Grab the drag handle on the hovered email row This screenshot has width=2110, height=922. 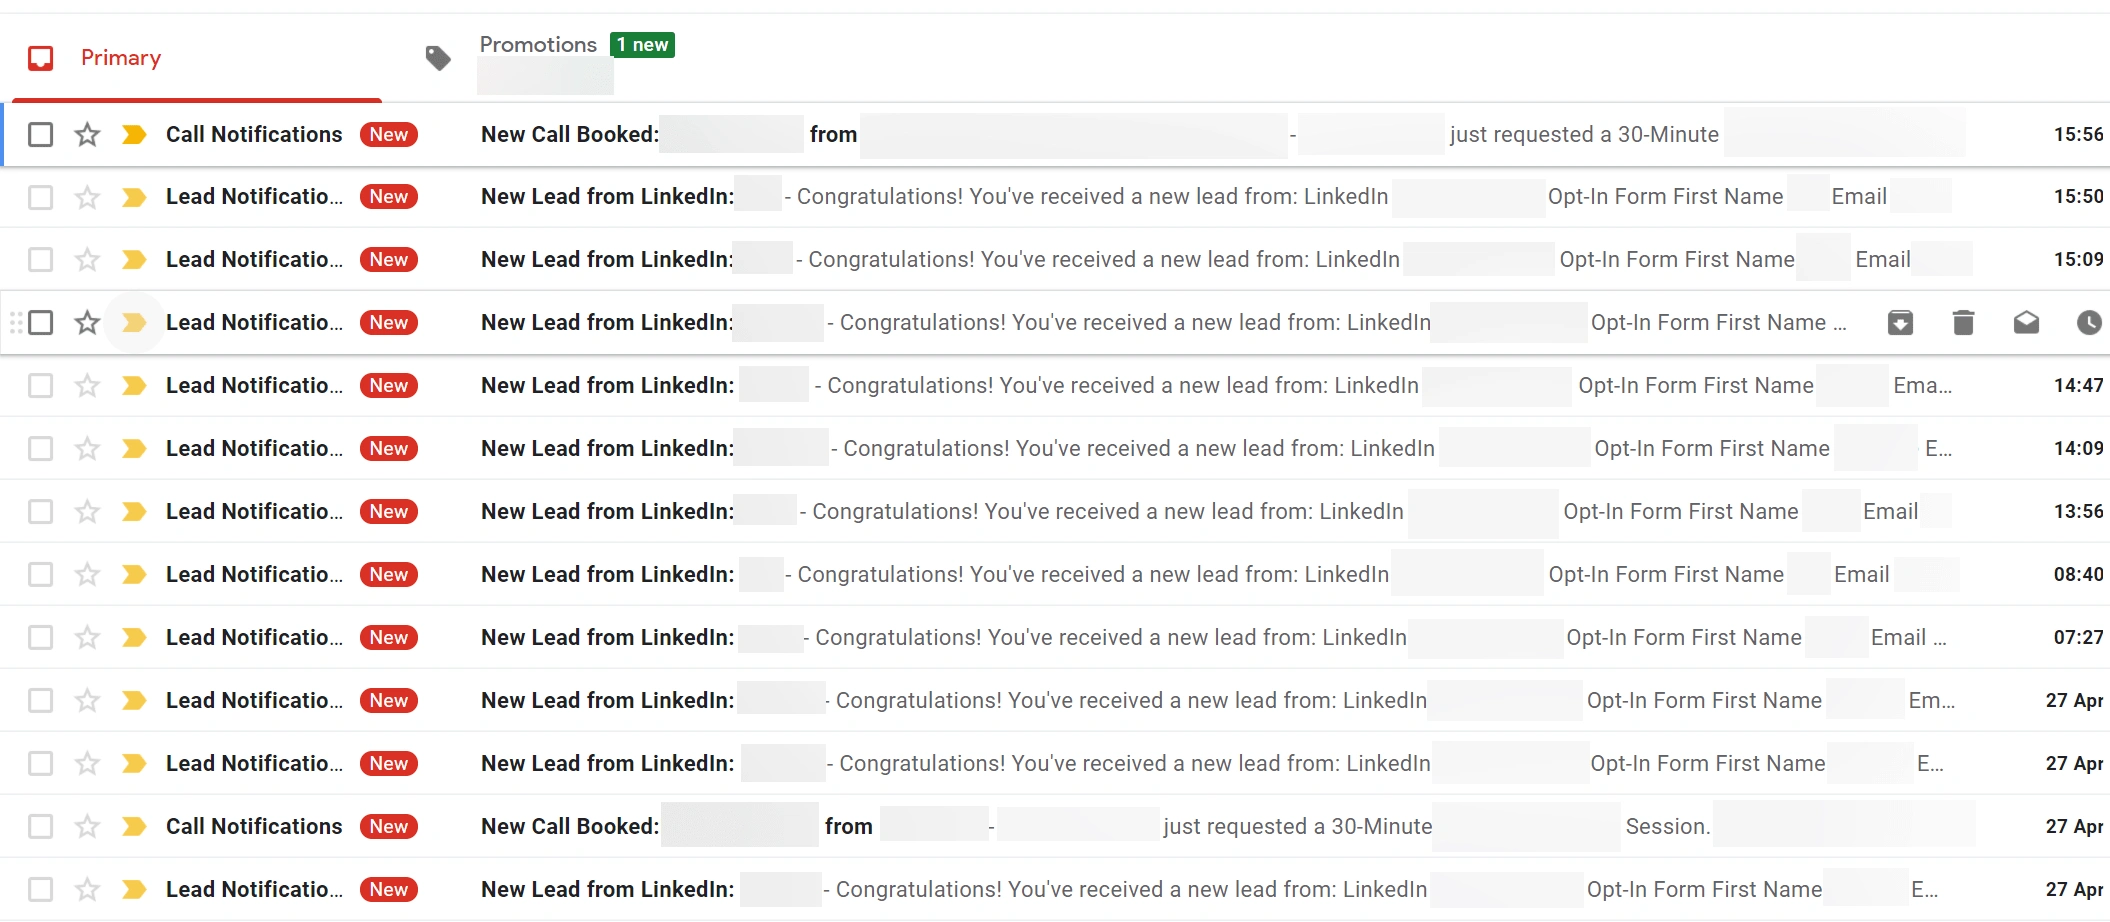pyautogui.click(x=16, y=322)
